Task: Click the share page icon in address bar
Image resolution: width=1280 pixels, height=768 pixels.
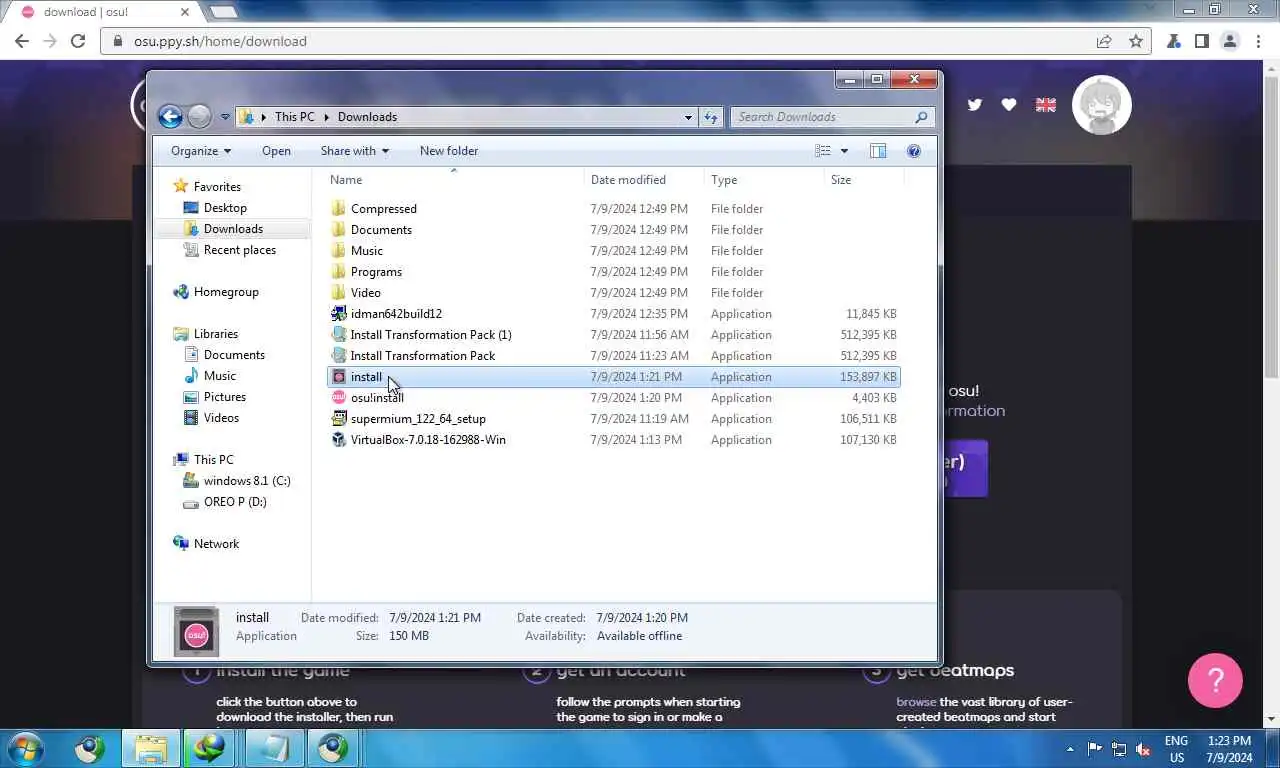Action: point(1104,41)
